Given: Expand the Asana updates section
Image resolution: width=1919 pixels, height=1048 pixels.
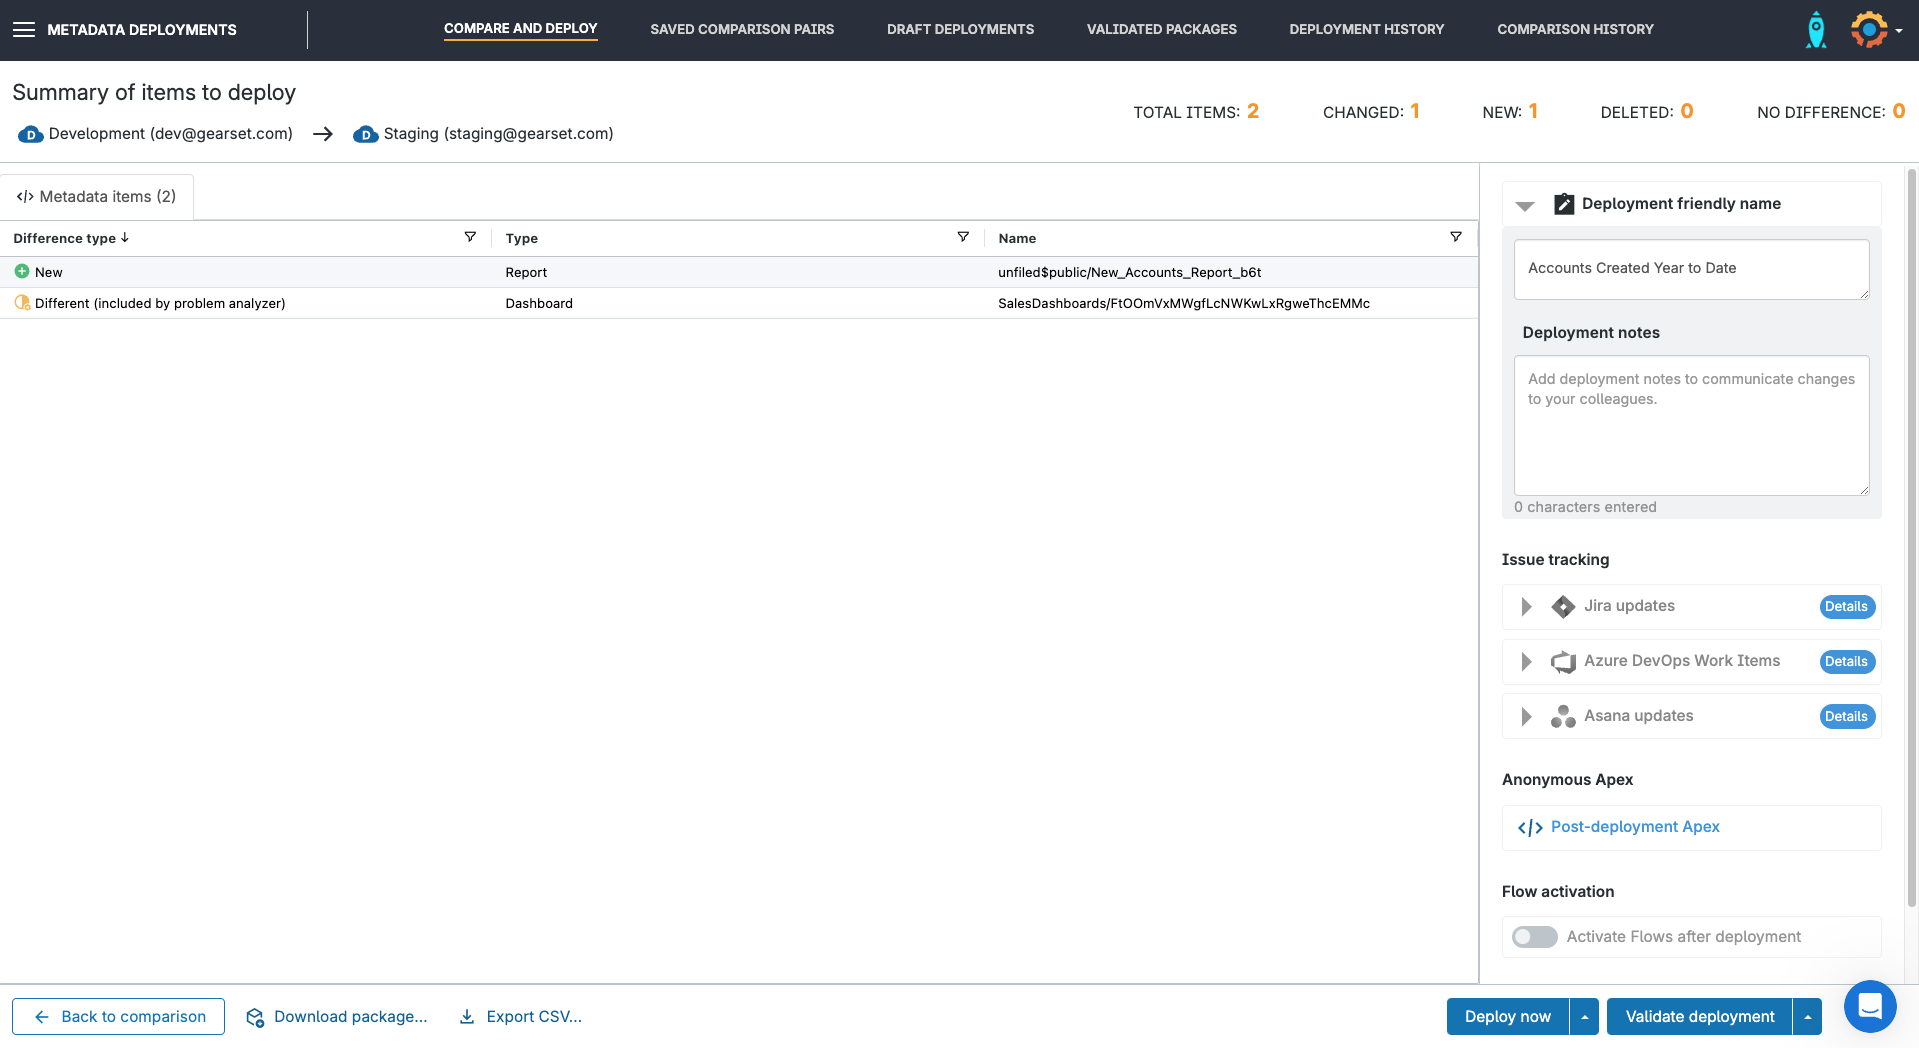Looking at the screenshot, I should [x=1526, y=717].
